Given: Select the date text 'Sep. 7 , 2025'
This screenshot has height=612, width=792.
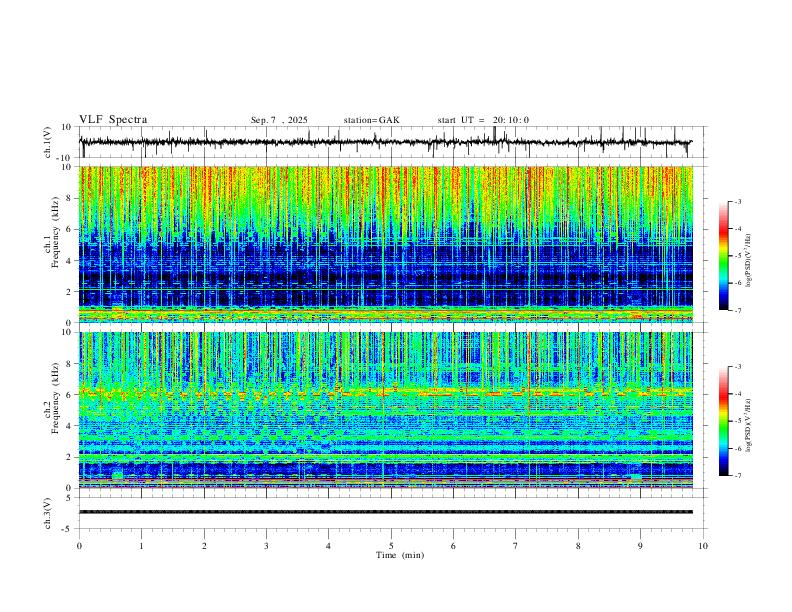Looking at the screenshot, I should click(x=279, y=120).
